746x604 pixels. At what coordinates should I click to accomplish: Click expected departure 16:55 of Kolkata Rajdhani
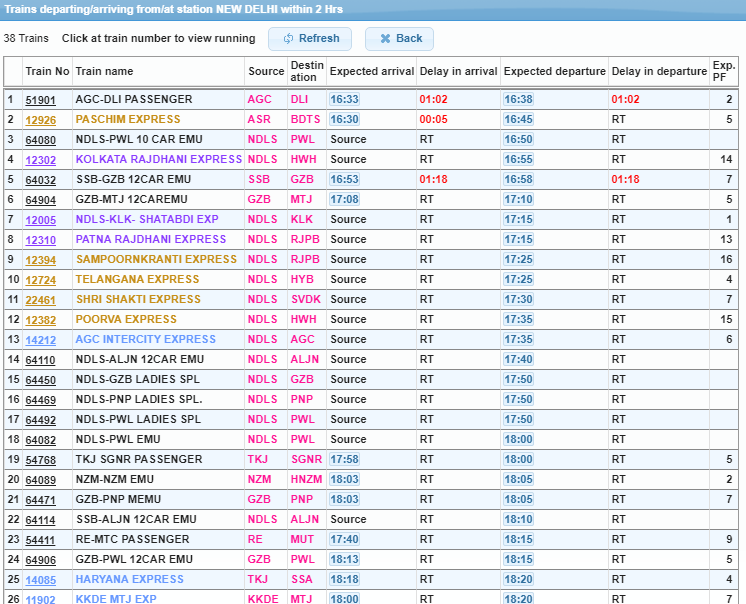[x=519, y=159]
